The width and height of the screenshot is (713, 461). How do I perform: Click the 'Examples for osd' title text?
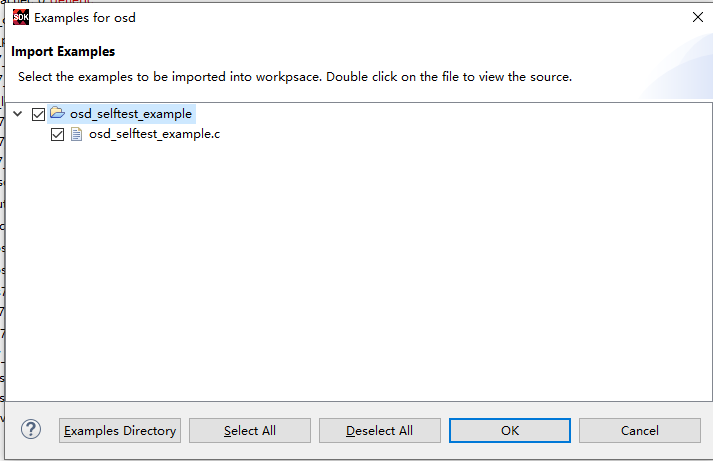[85, 17]
